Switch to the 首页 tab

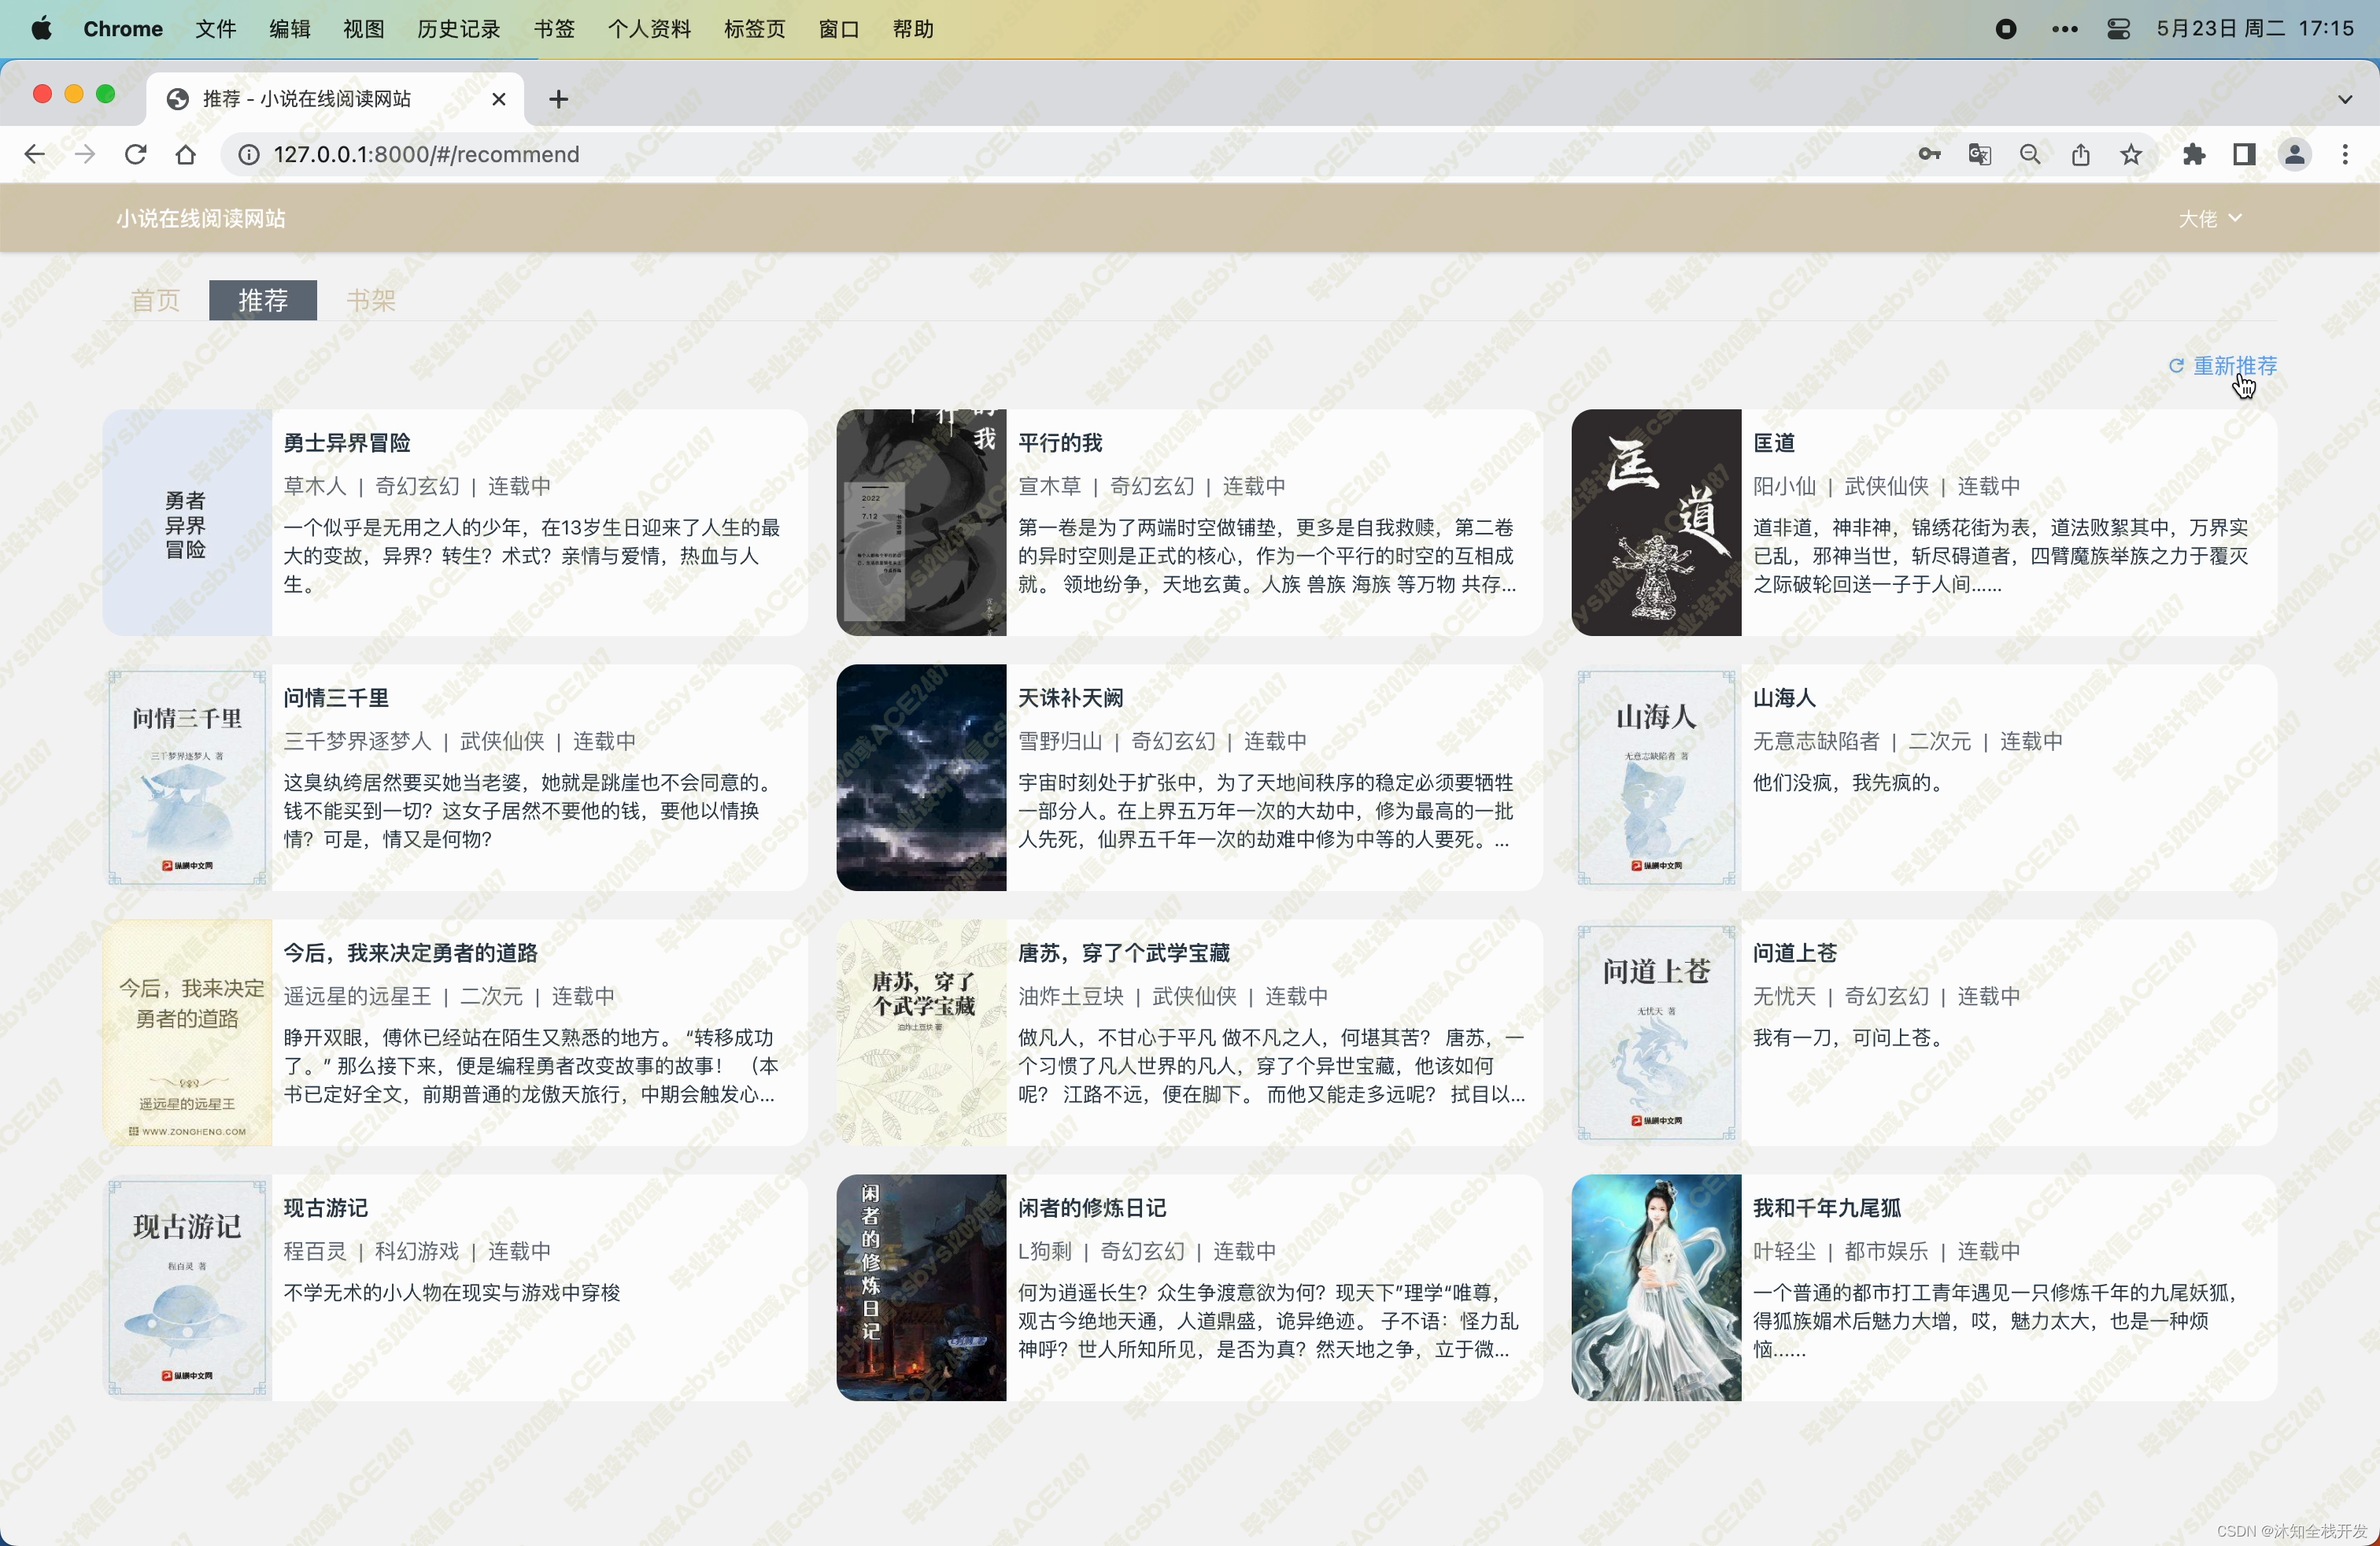click(156, 300)
